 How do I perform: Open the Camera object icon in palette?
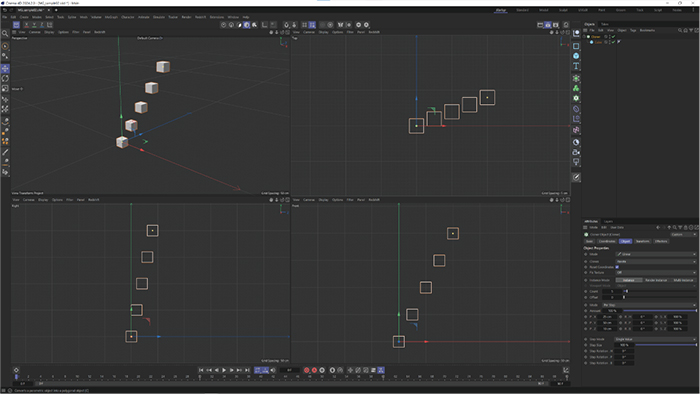[576, 152]
